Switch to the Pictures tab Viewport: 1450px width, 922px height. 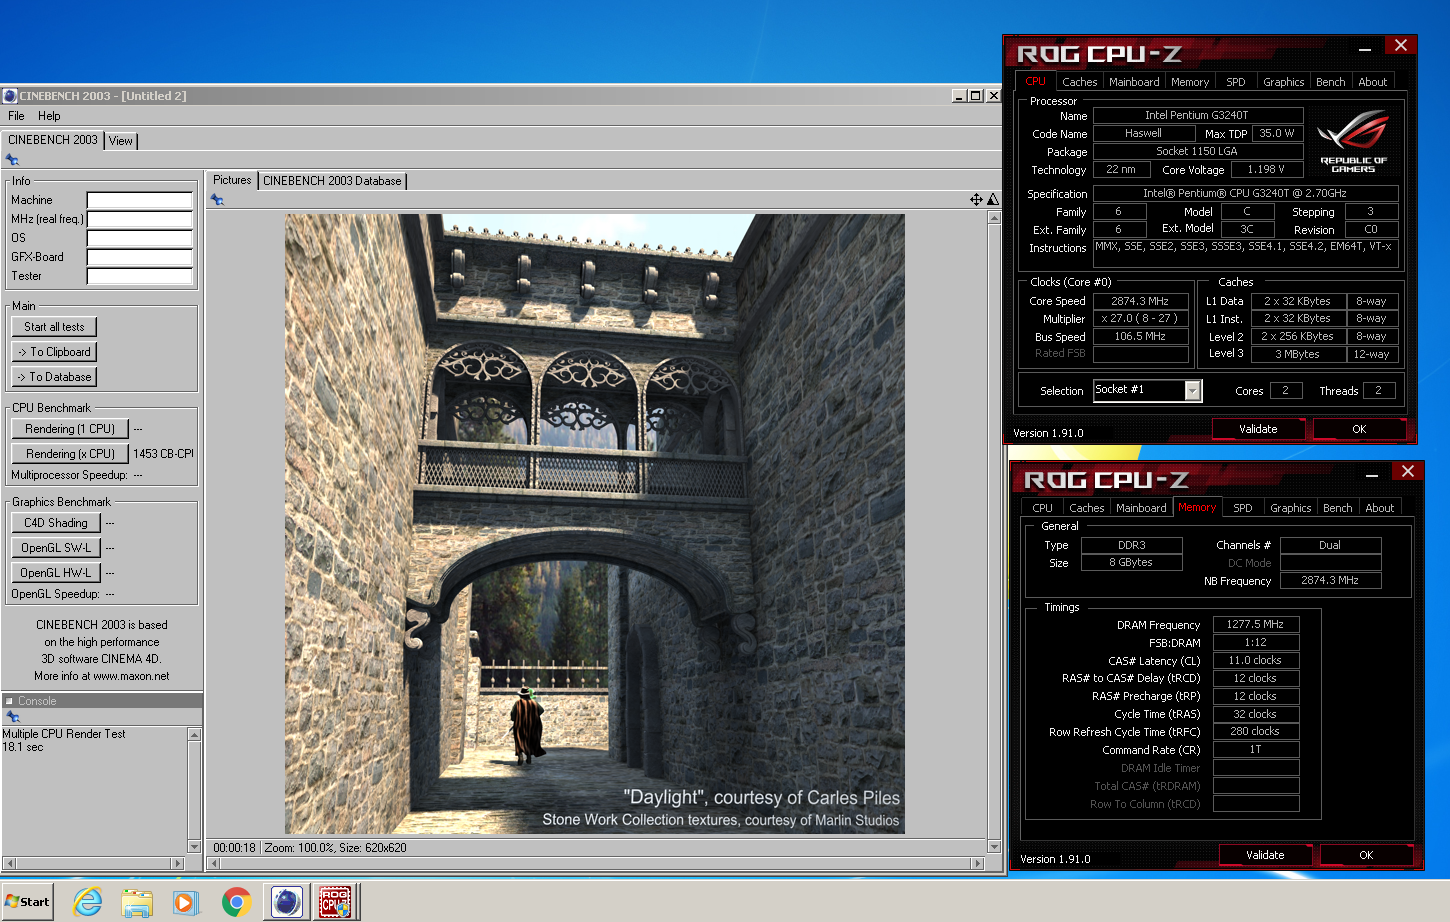click(x=232, y=180)
